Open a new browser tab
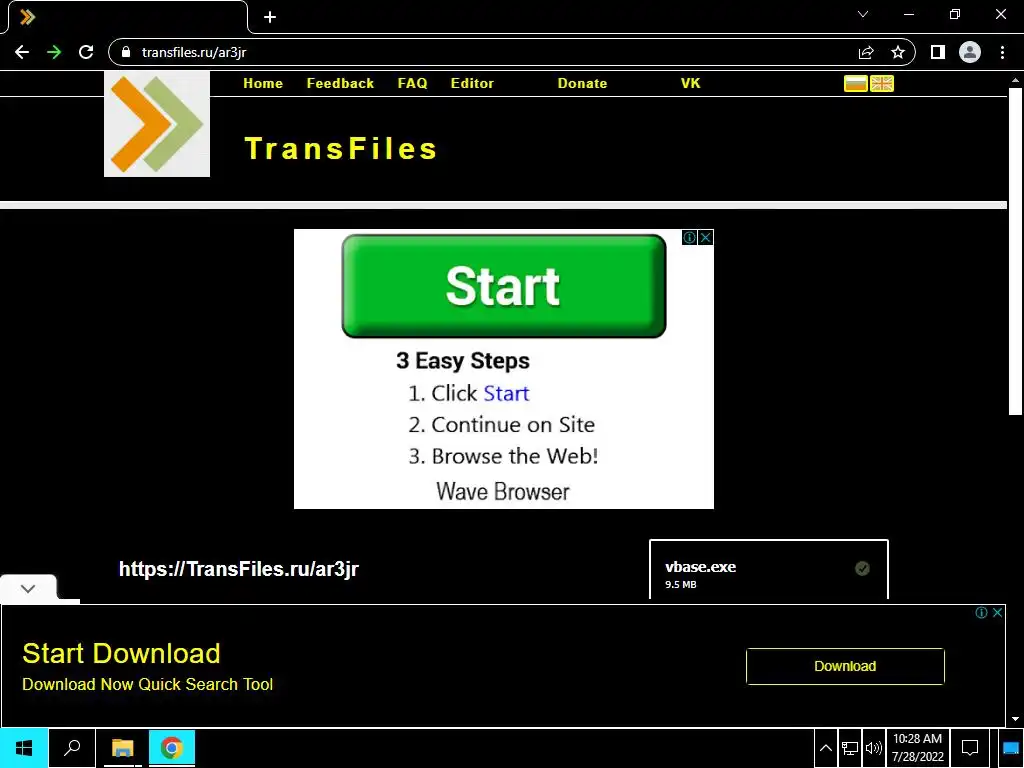The image size is (1024, 768). [270, 17]
